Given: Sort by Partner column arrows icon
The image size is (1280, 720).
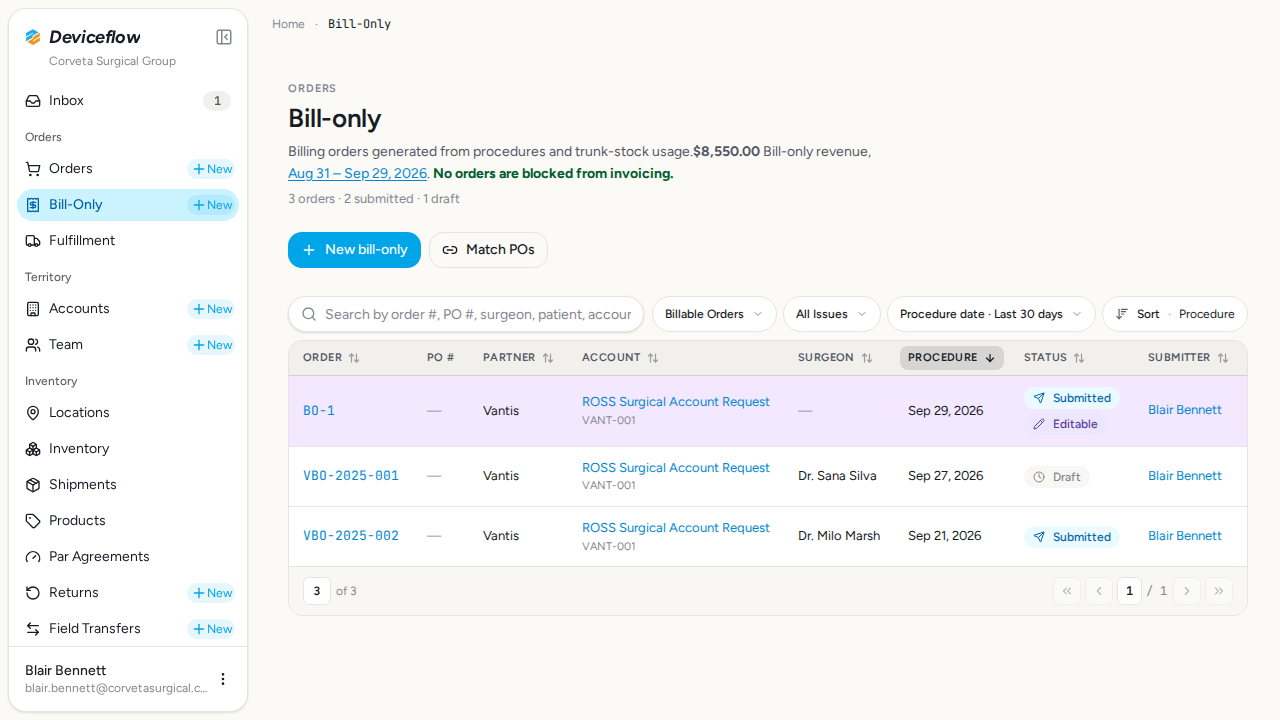Looking at the screenshot, I should coord(548,358).
